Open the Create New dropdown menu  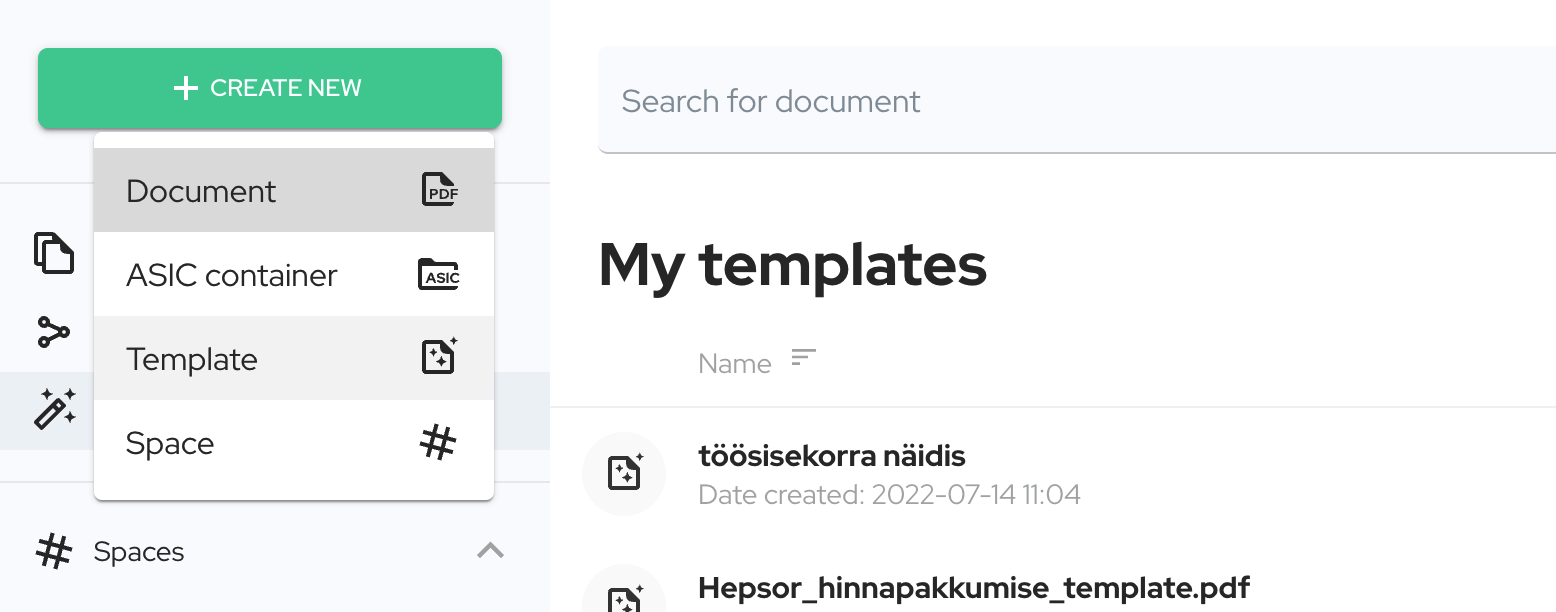point(269,88)
